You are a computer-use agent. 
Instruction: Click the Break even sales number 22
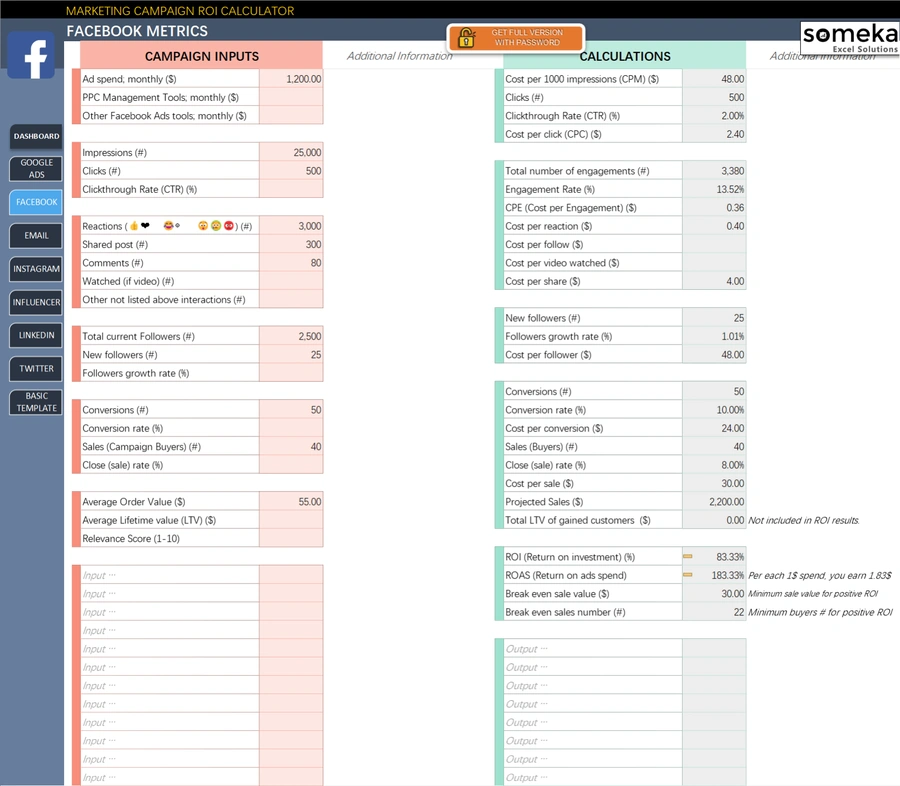pos(714,611)
